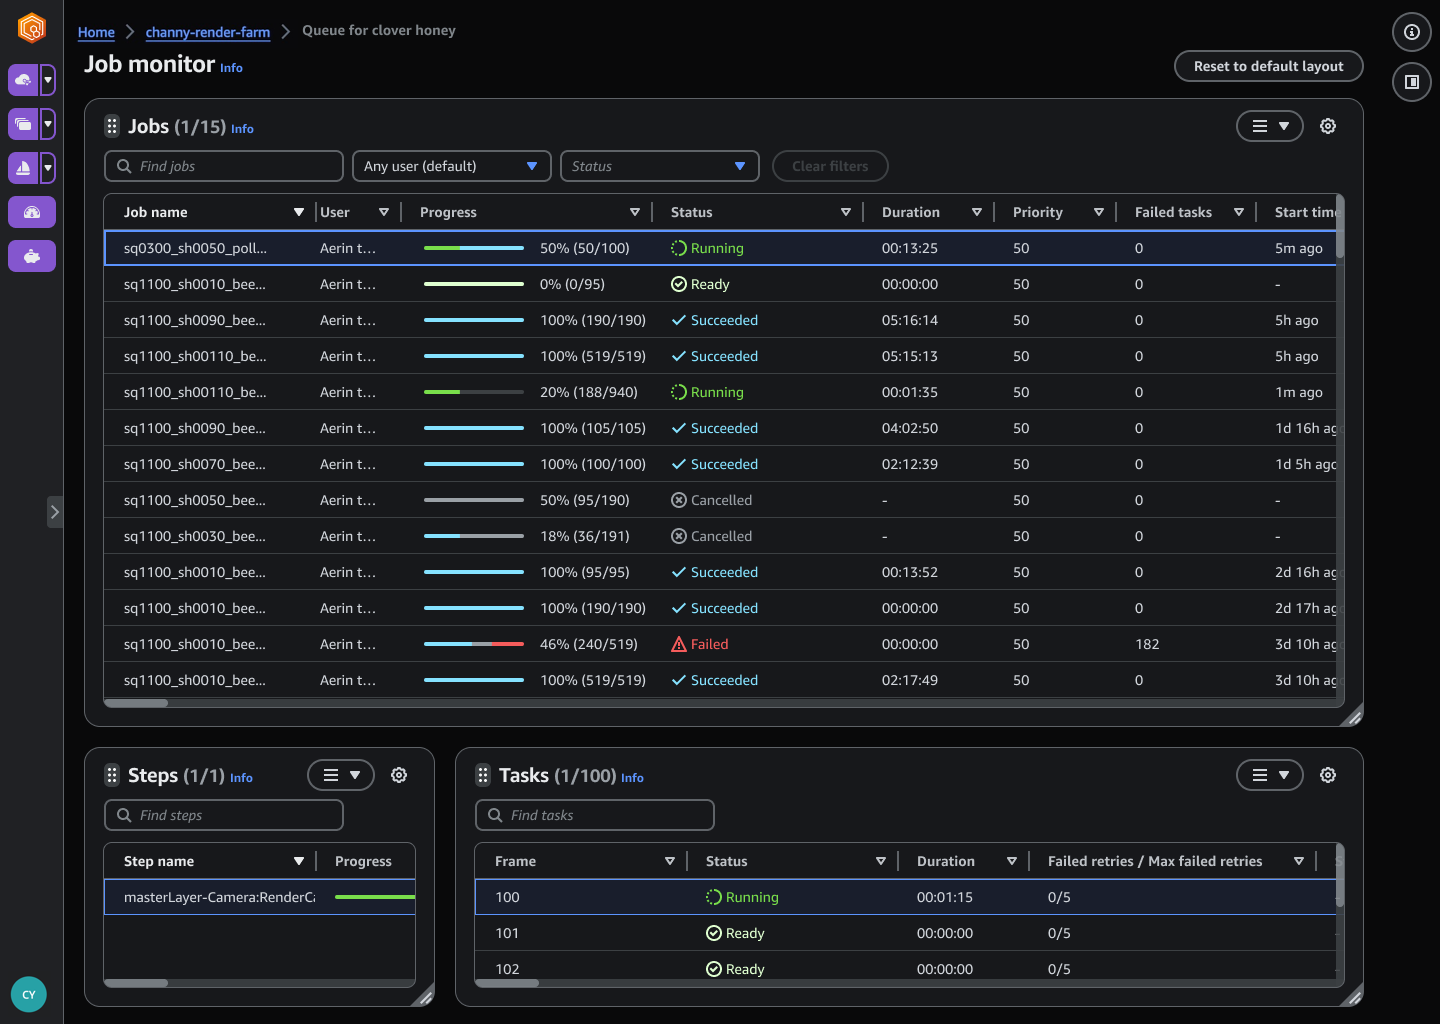Viewport: 1440px width, 1024px height.
Task: Open the Status filter dropdown
Action: tap(659, 166)
